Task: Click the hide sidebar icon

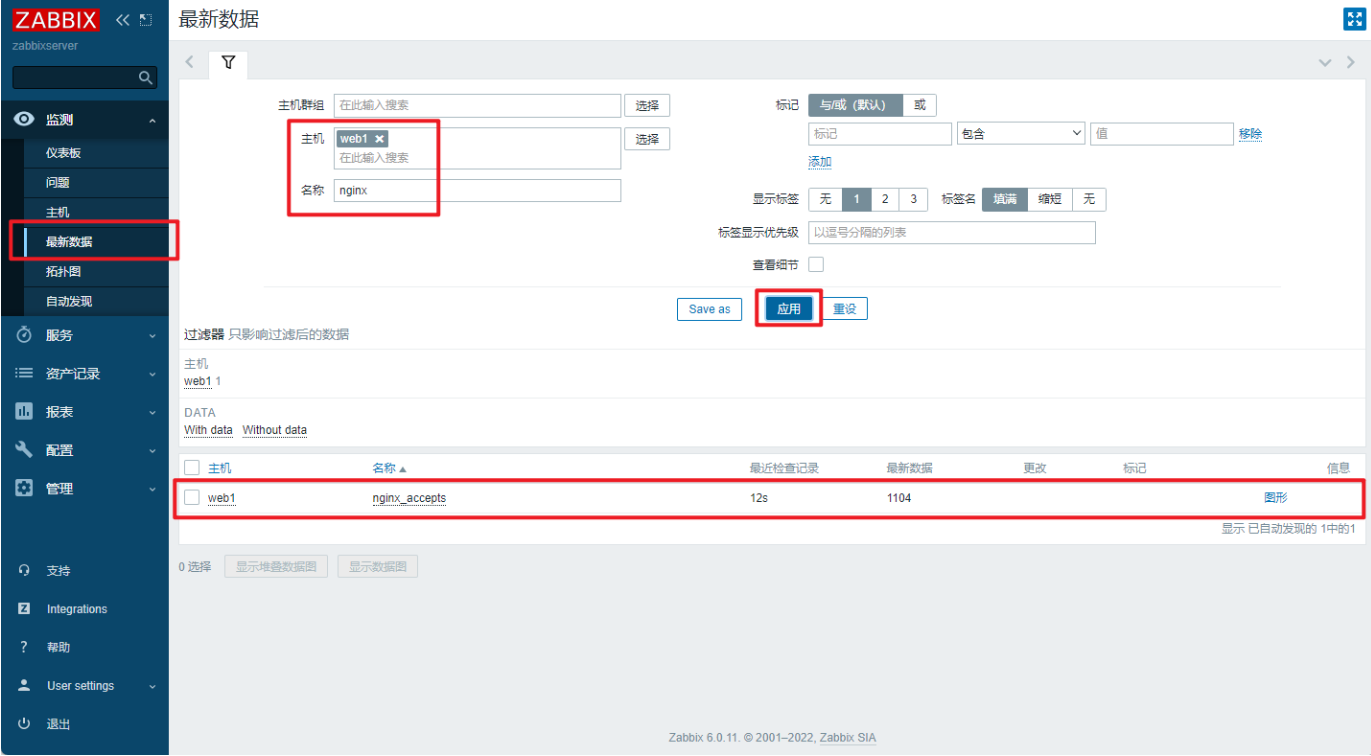Action: coord(146,20)
